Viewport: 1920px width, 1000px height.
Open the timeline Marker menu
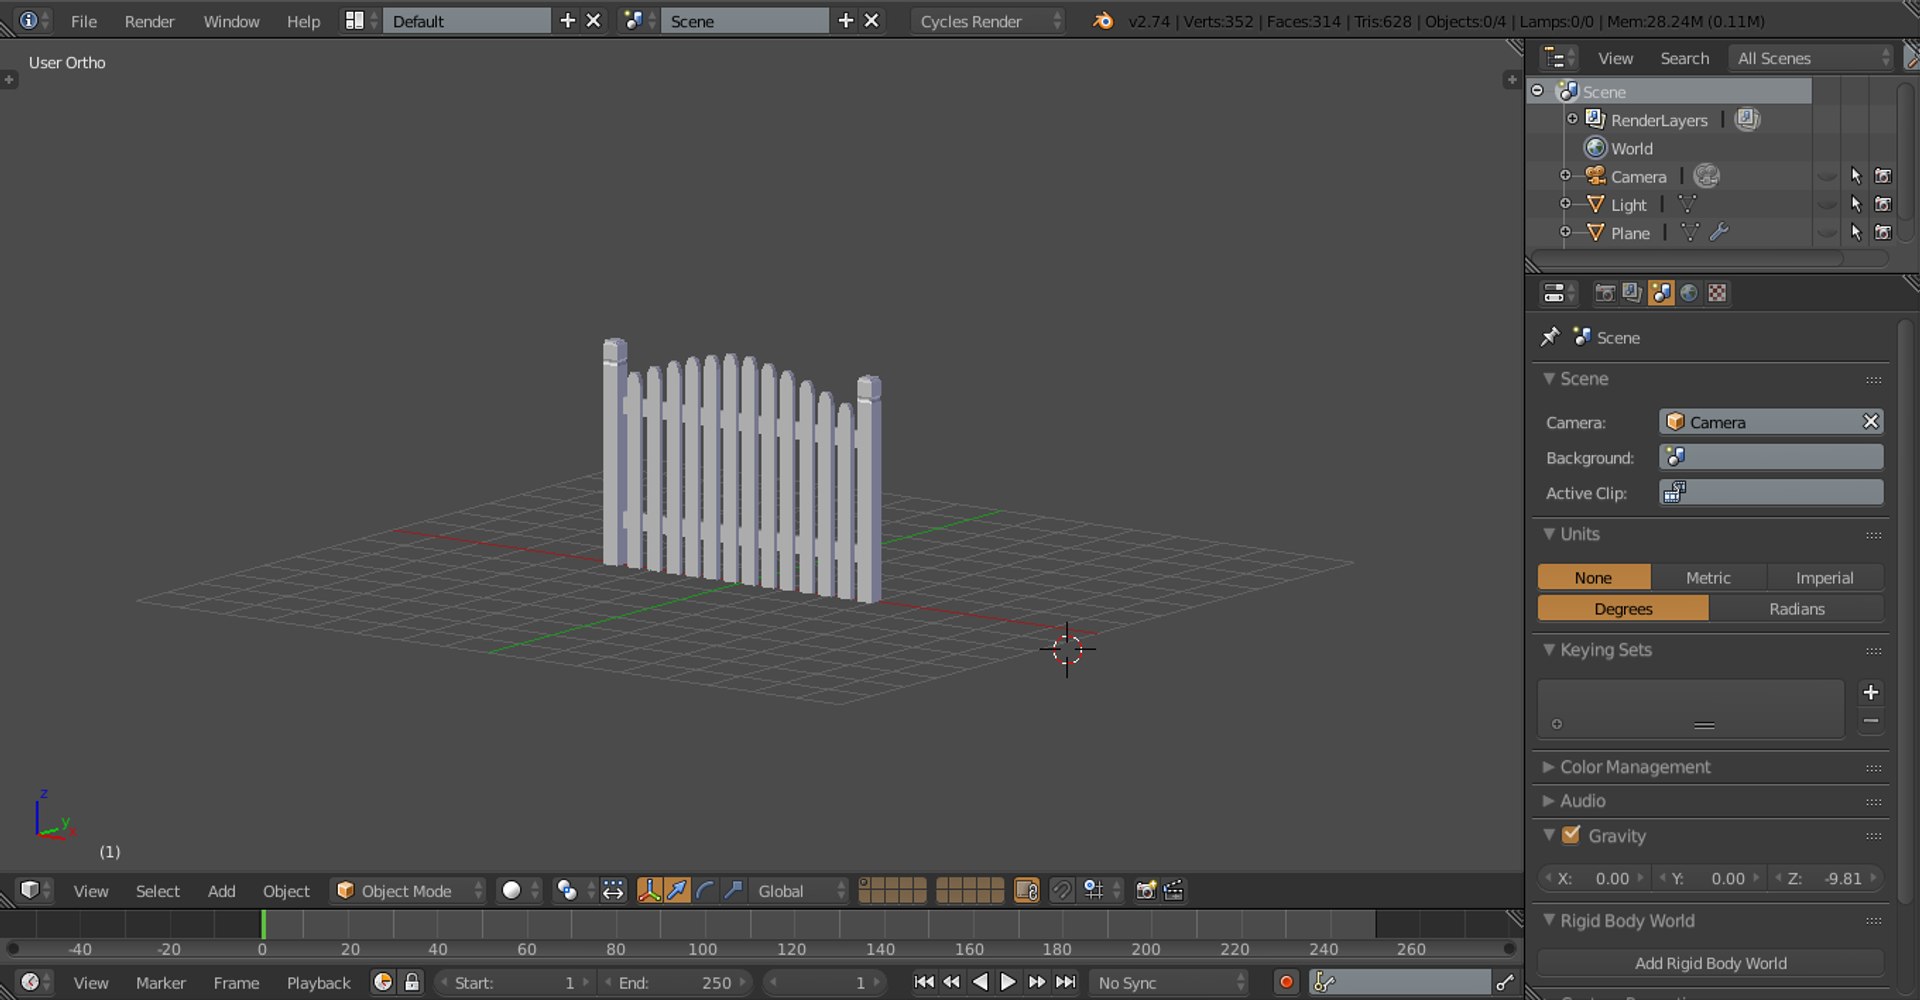[161, 983]
